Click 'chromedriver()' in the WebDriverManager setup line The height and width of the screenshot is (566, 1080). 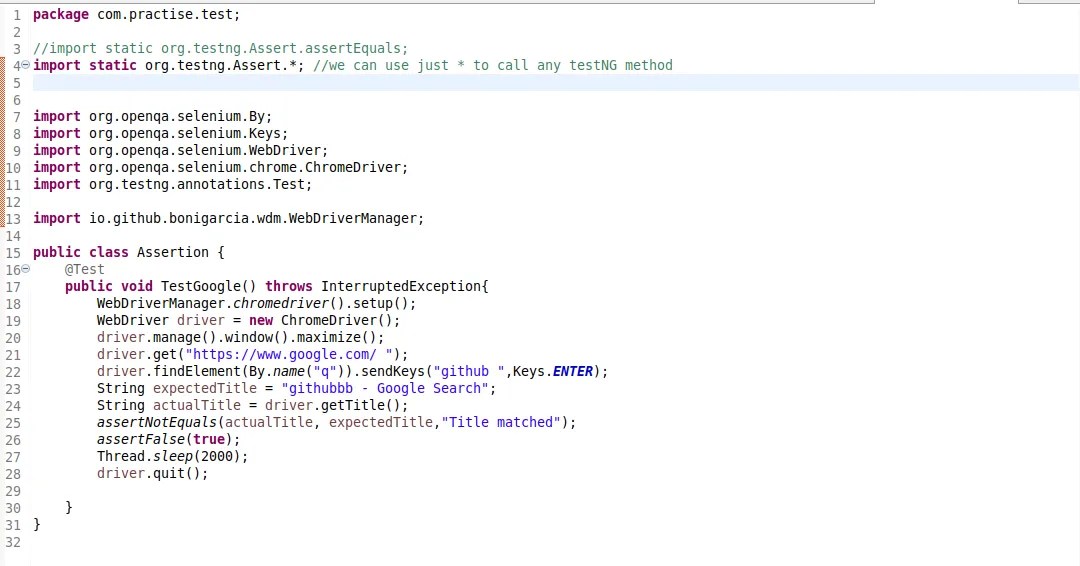click(x=288, y=303)
